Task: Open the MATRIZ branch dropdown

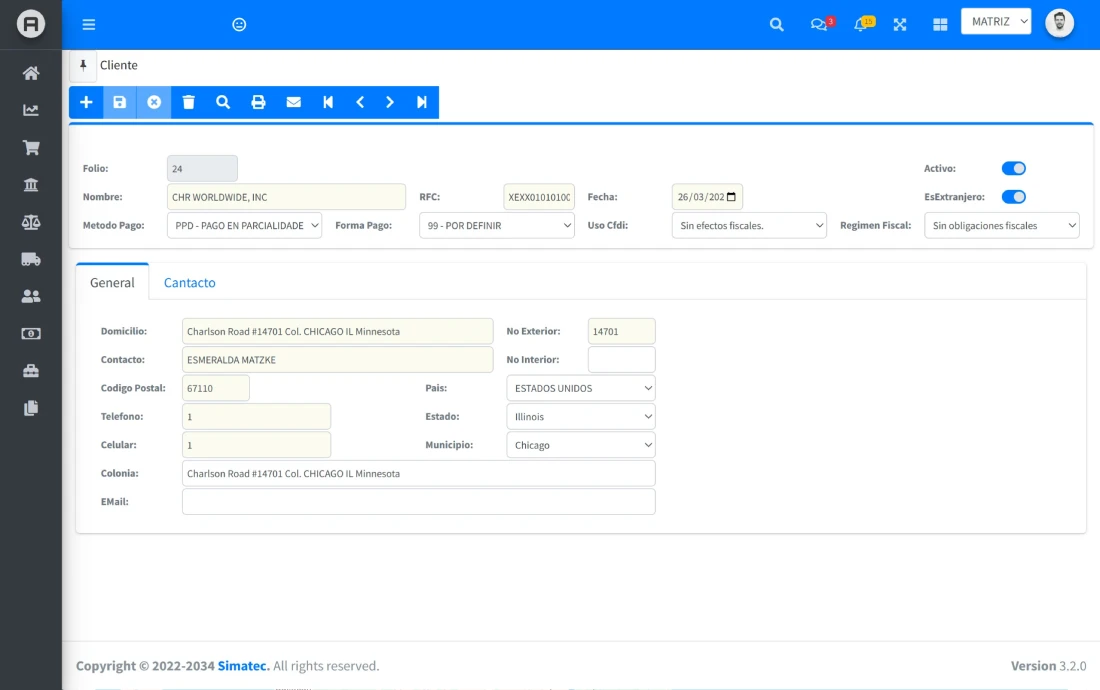Action: click(x=996, y=22)
